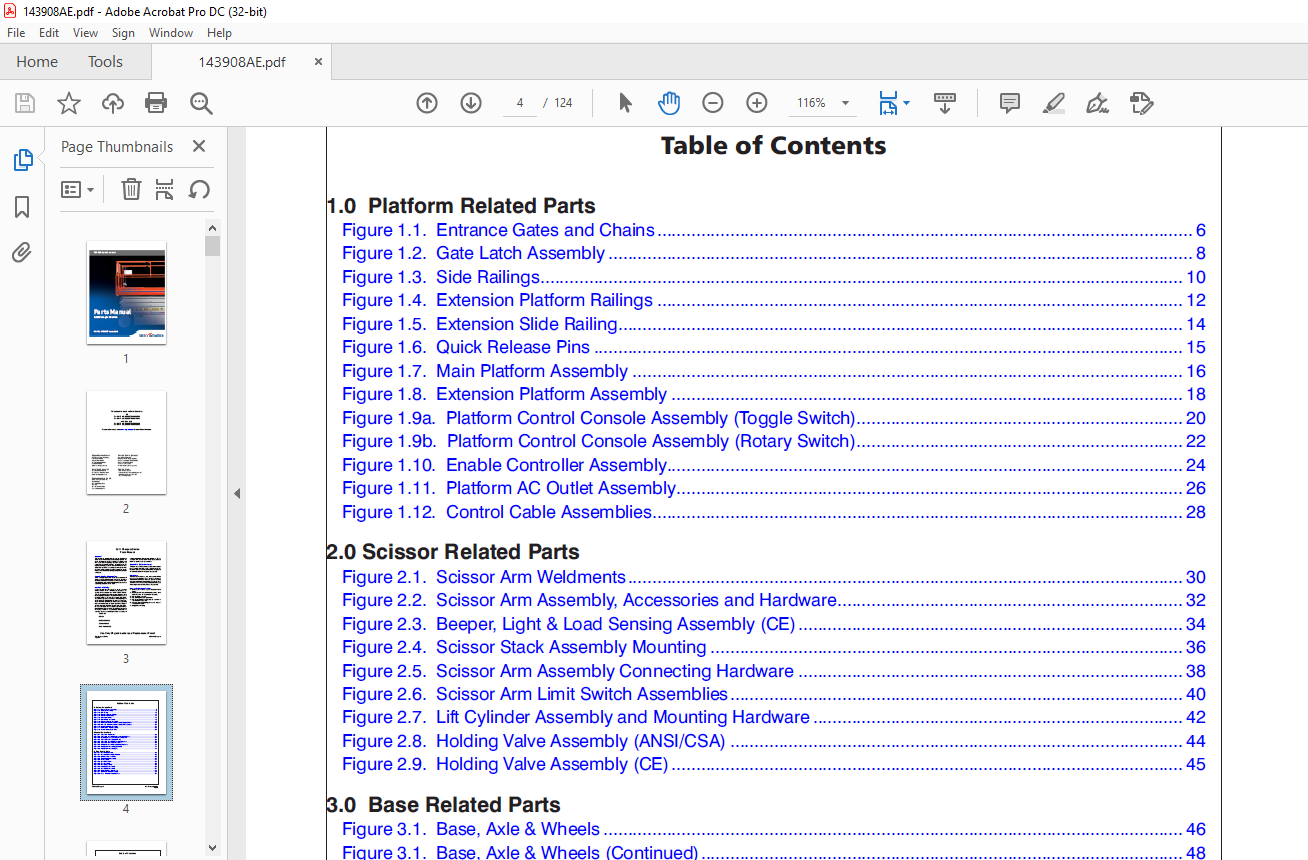Collapse the navigation pane arrow
1308x860 pixels.
(x=237, y=493)
